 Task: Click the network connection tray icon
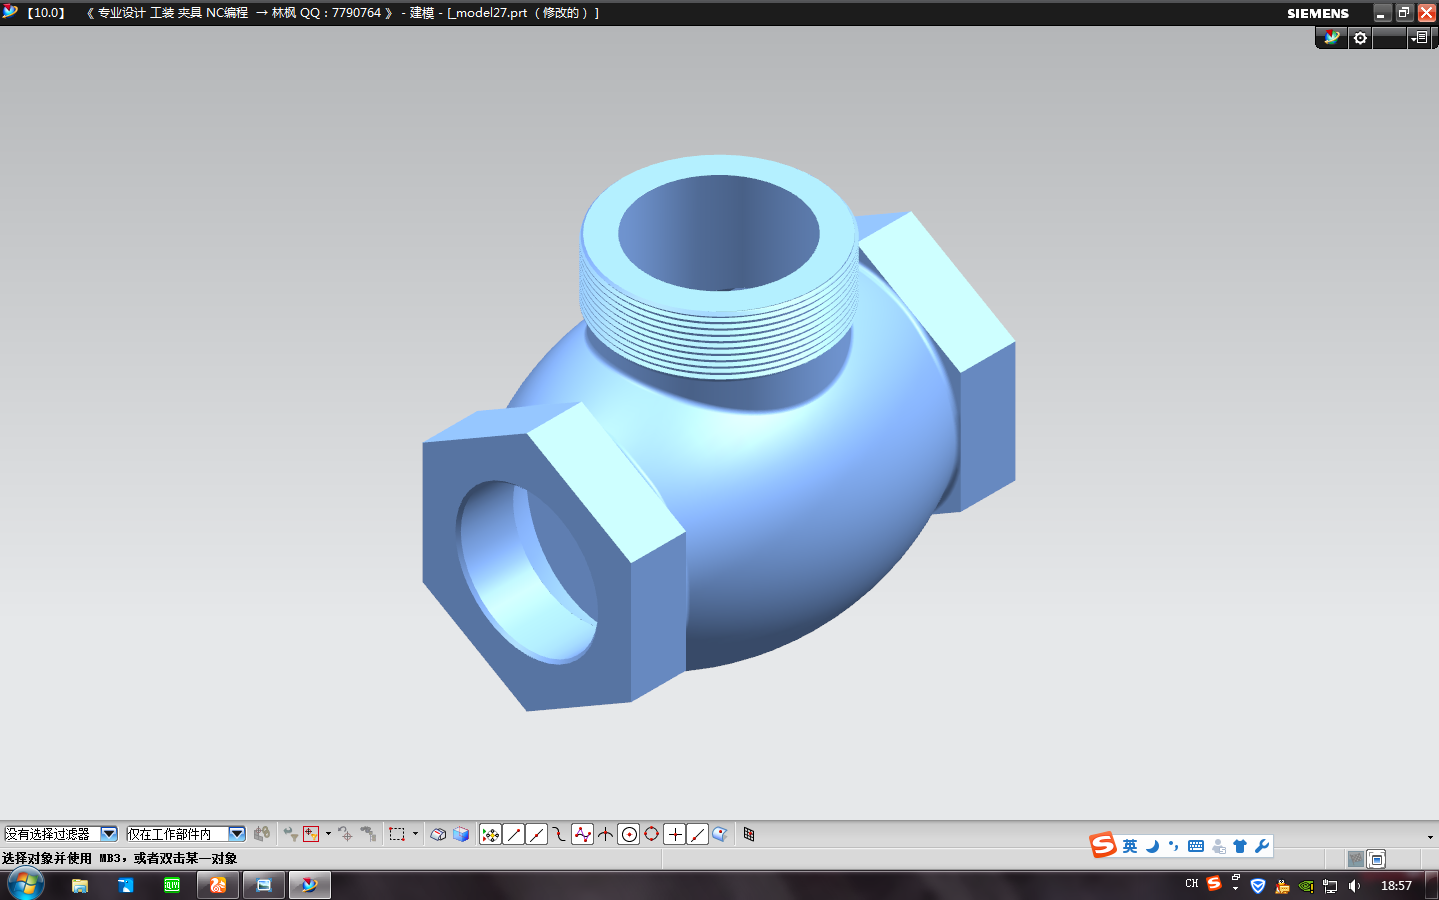click(x=1330, y=886)
